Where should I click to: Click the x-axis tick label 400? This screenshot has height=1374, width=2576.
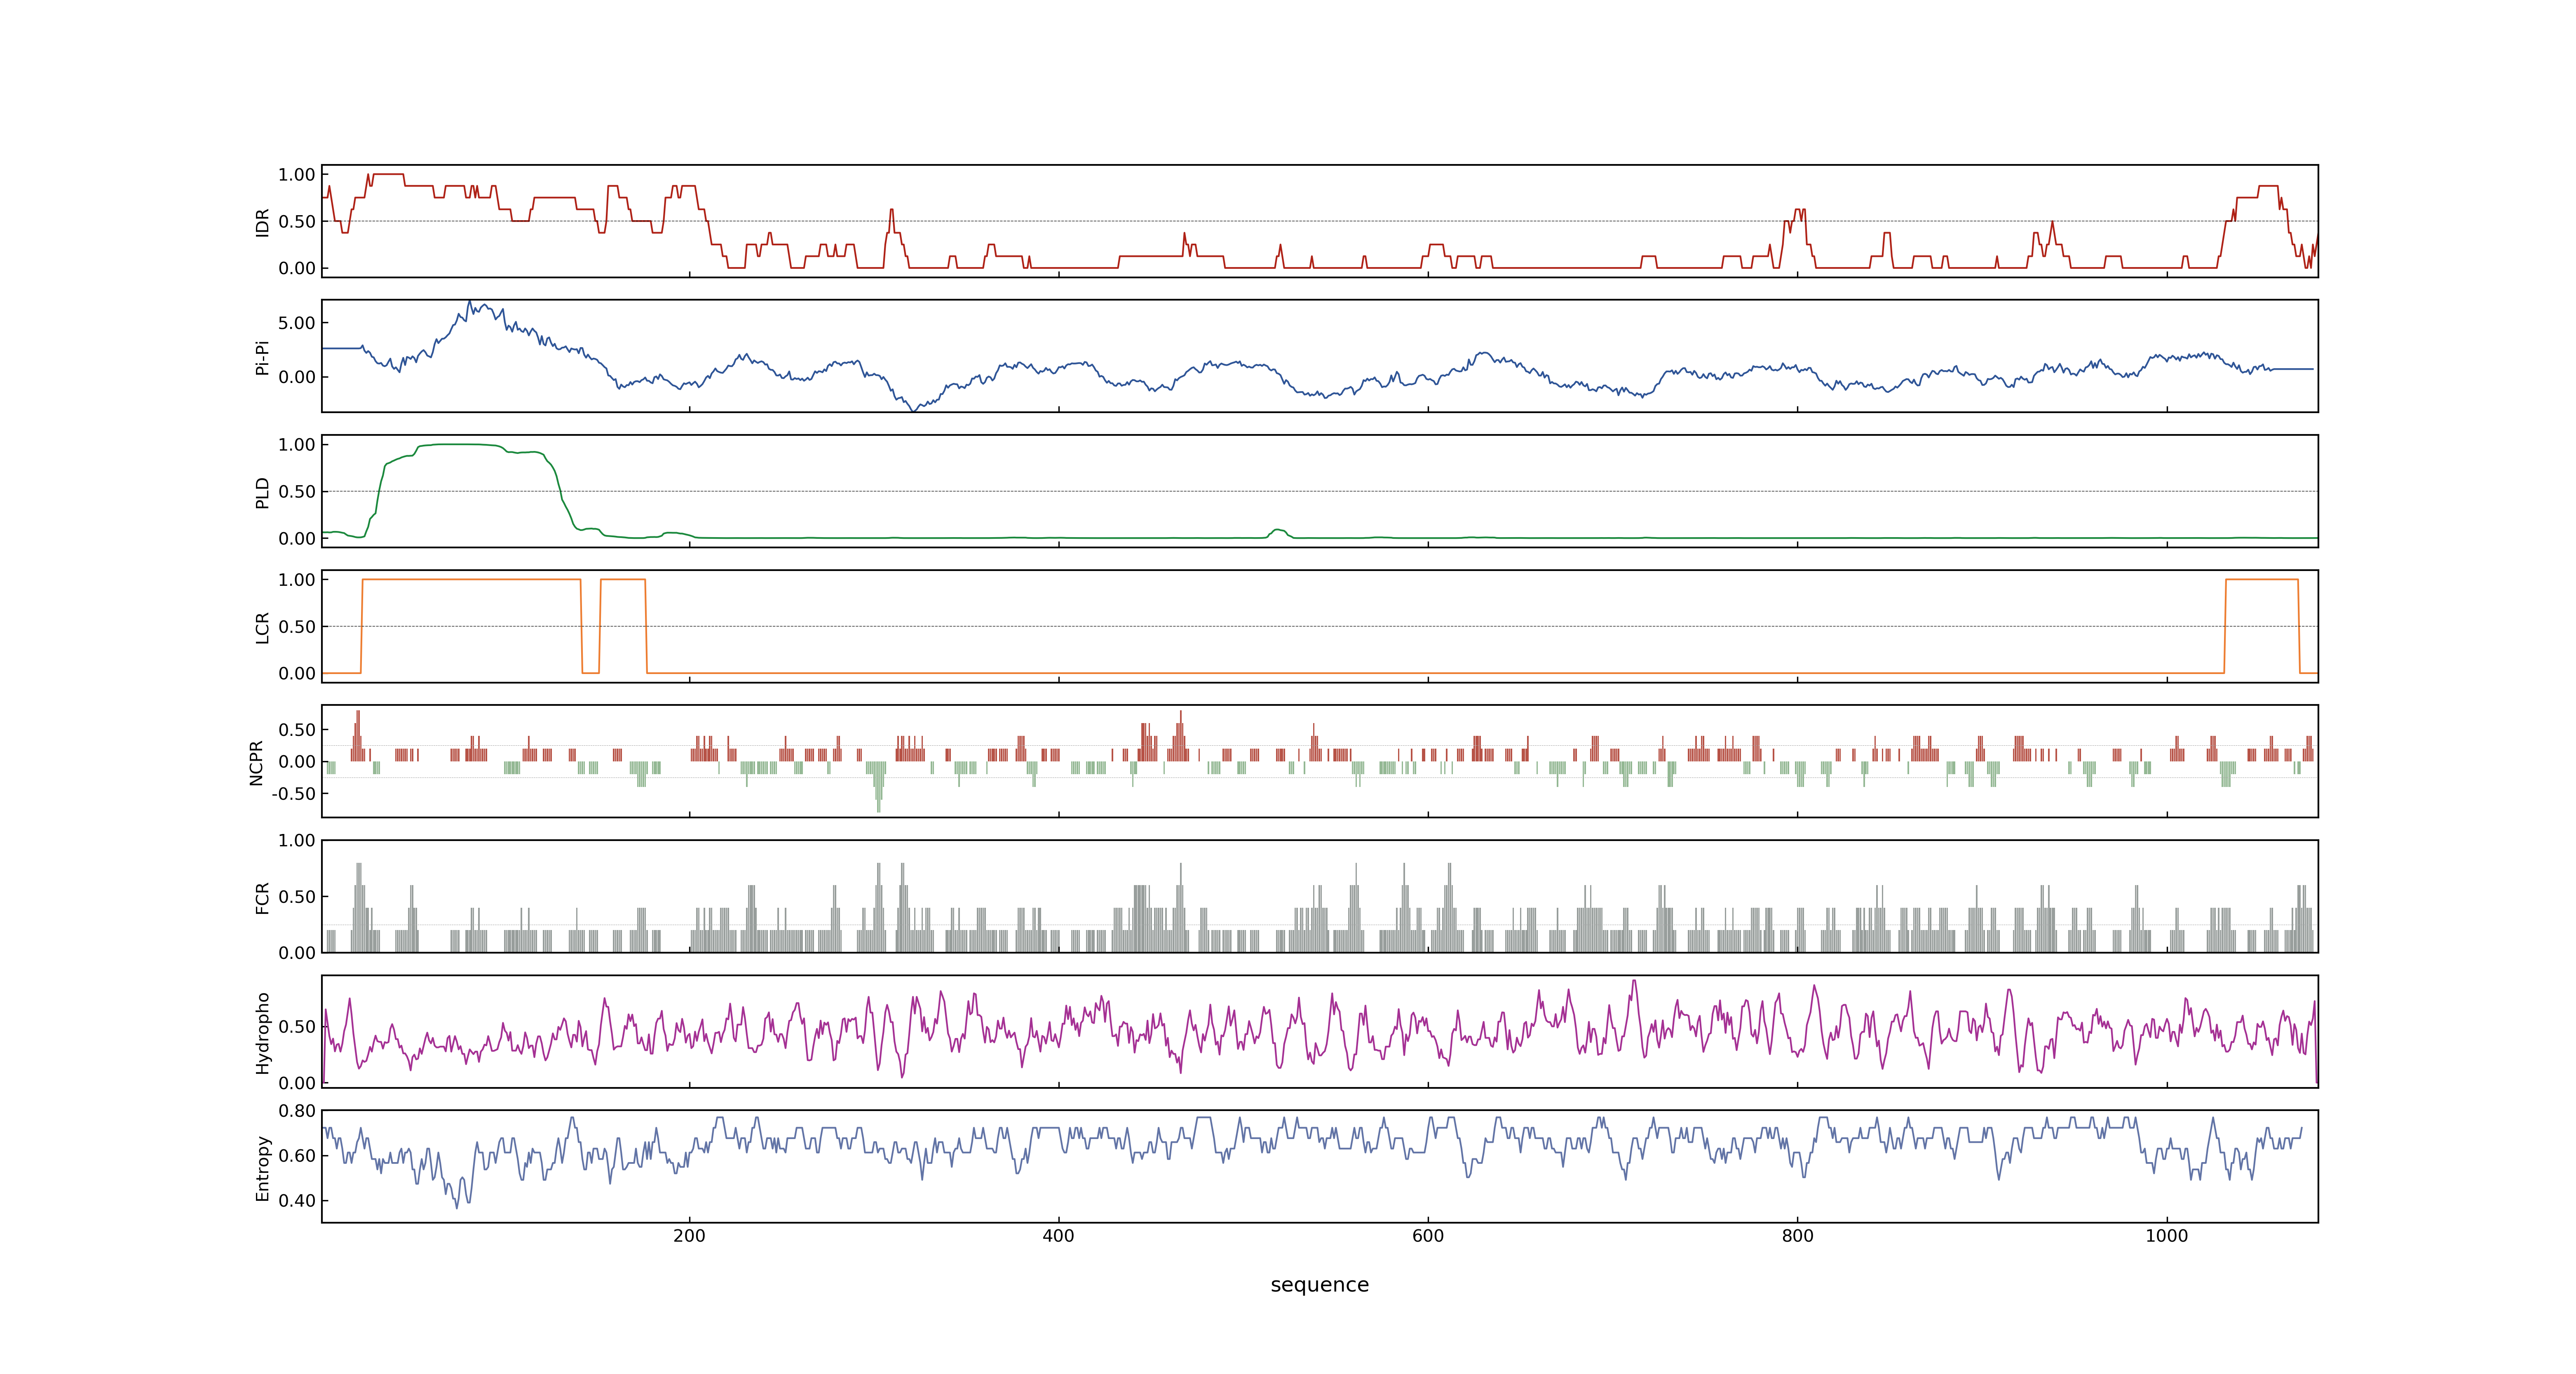pyautogui.click(x=1058, y=1236)
